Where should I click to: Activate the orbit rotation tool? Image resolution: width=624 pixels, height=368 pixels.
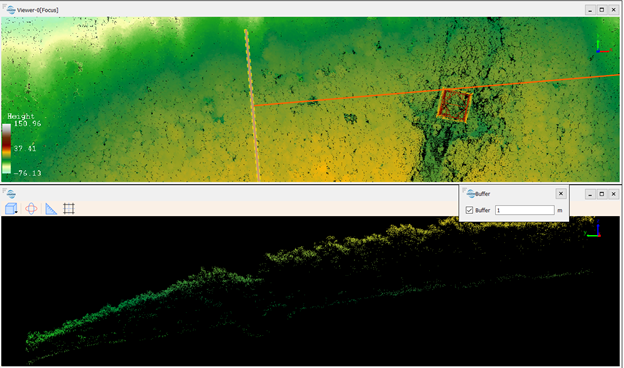click(31, 208)
